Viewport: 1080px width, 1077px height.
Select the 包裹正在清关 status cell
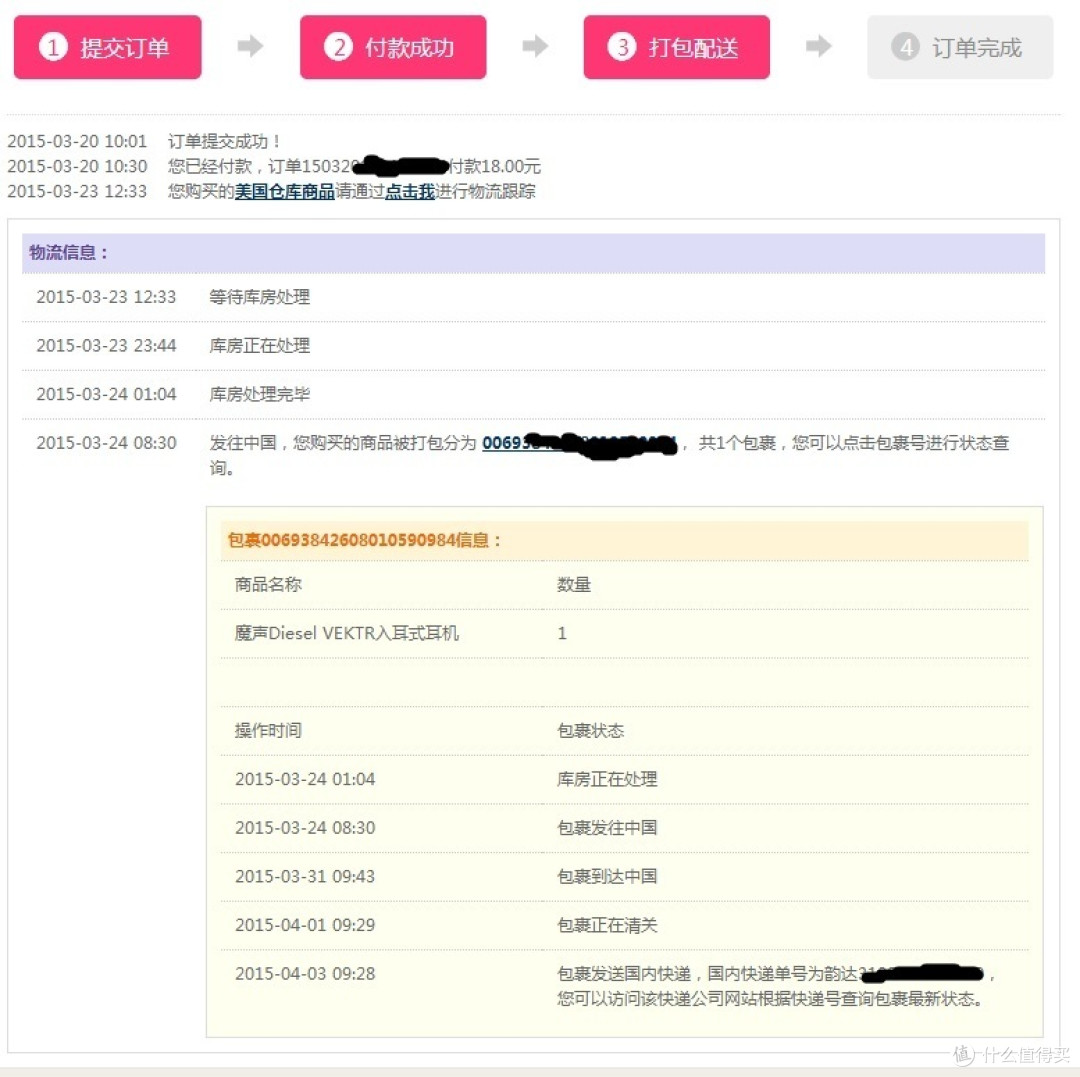607,925
